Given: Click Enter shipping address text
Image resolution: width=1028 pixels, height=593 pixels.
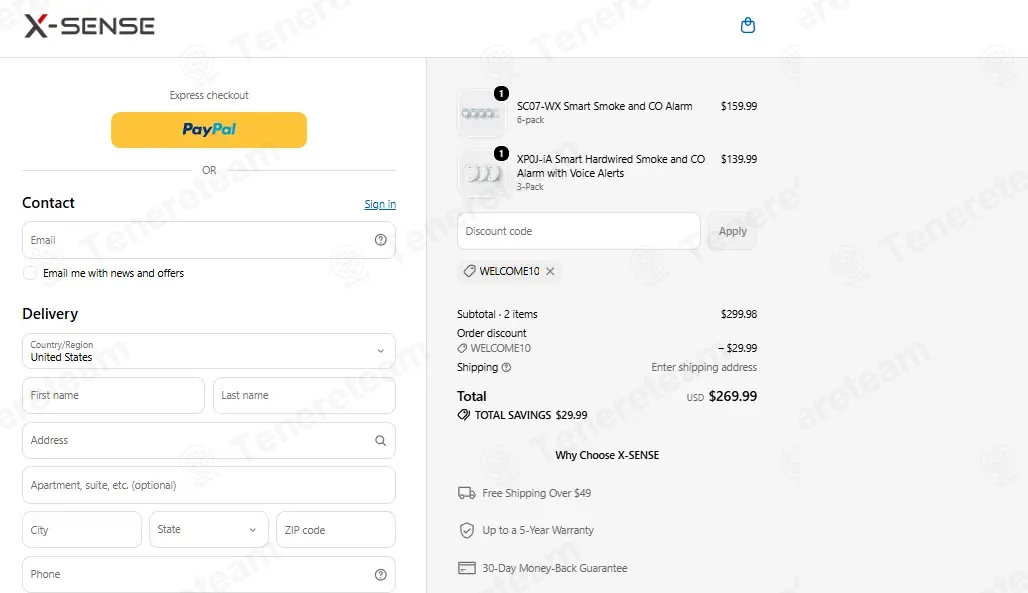Looking at the screenshot, I should click(x=704, y=367).
